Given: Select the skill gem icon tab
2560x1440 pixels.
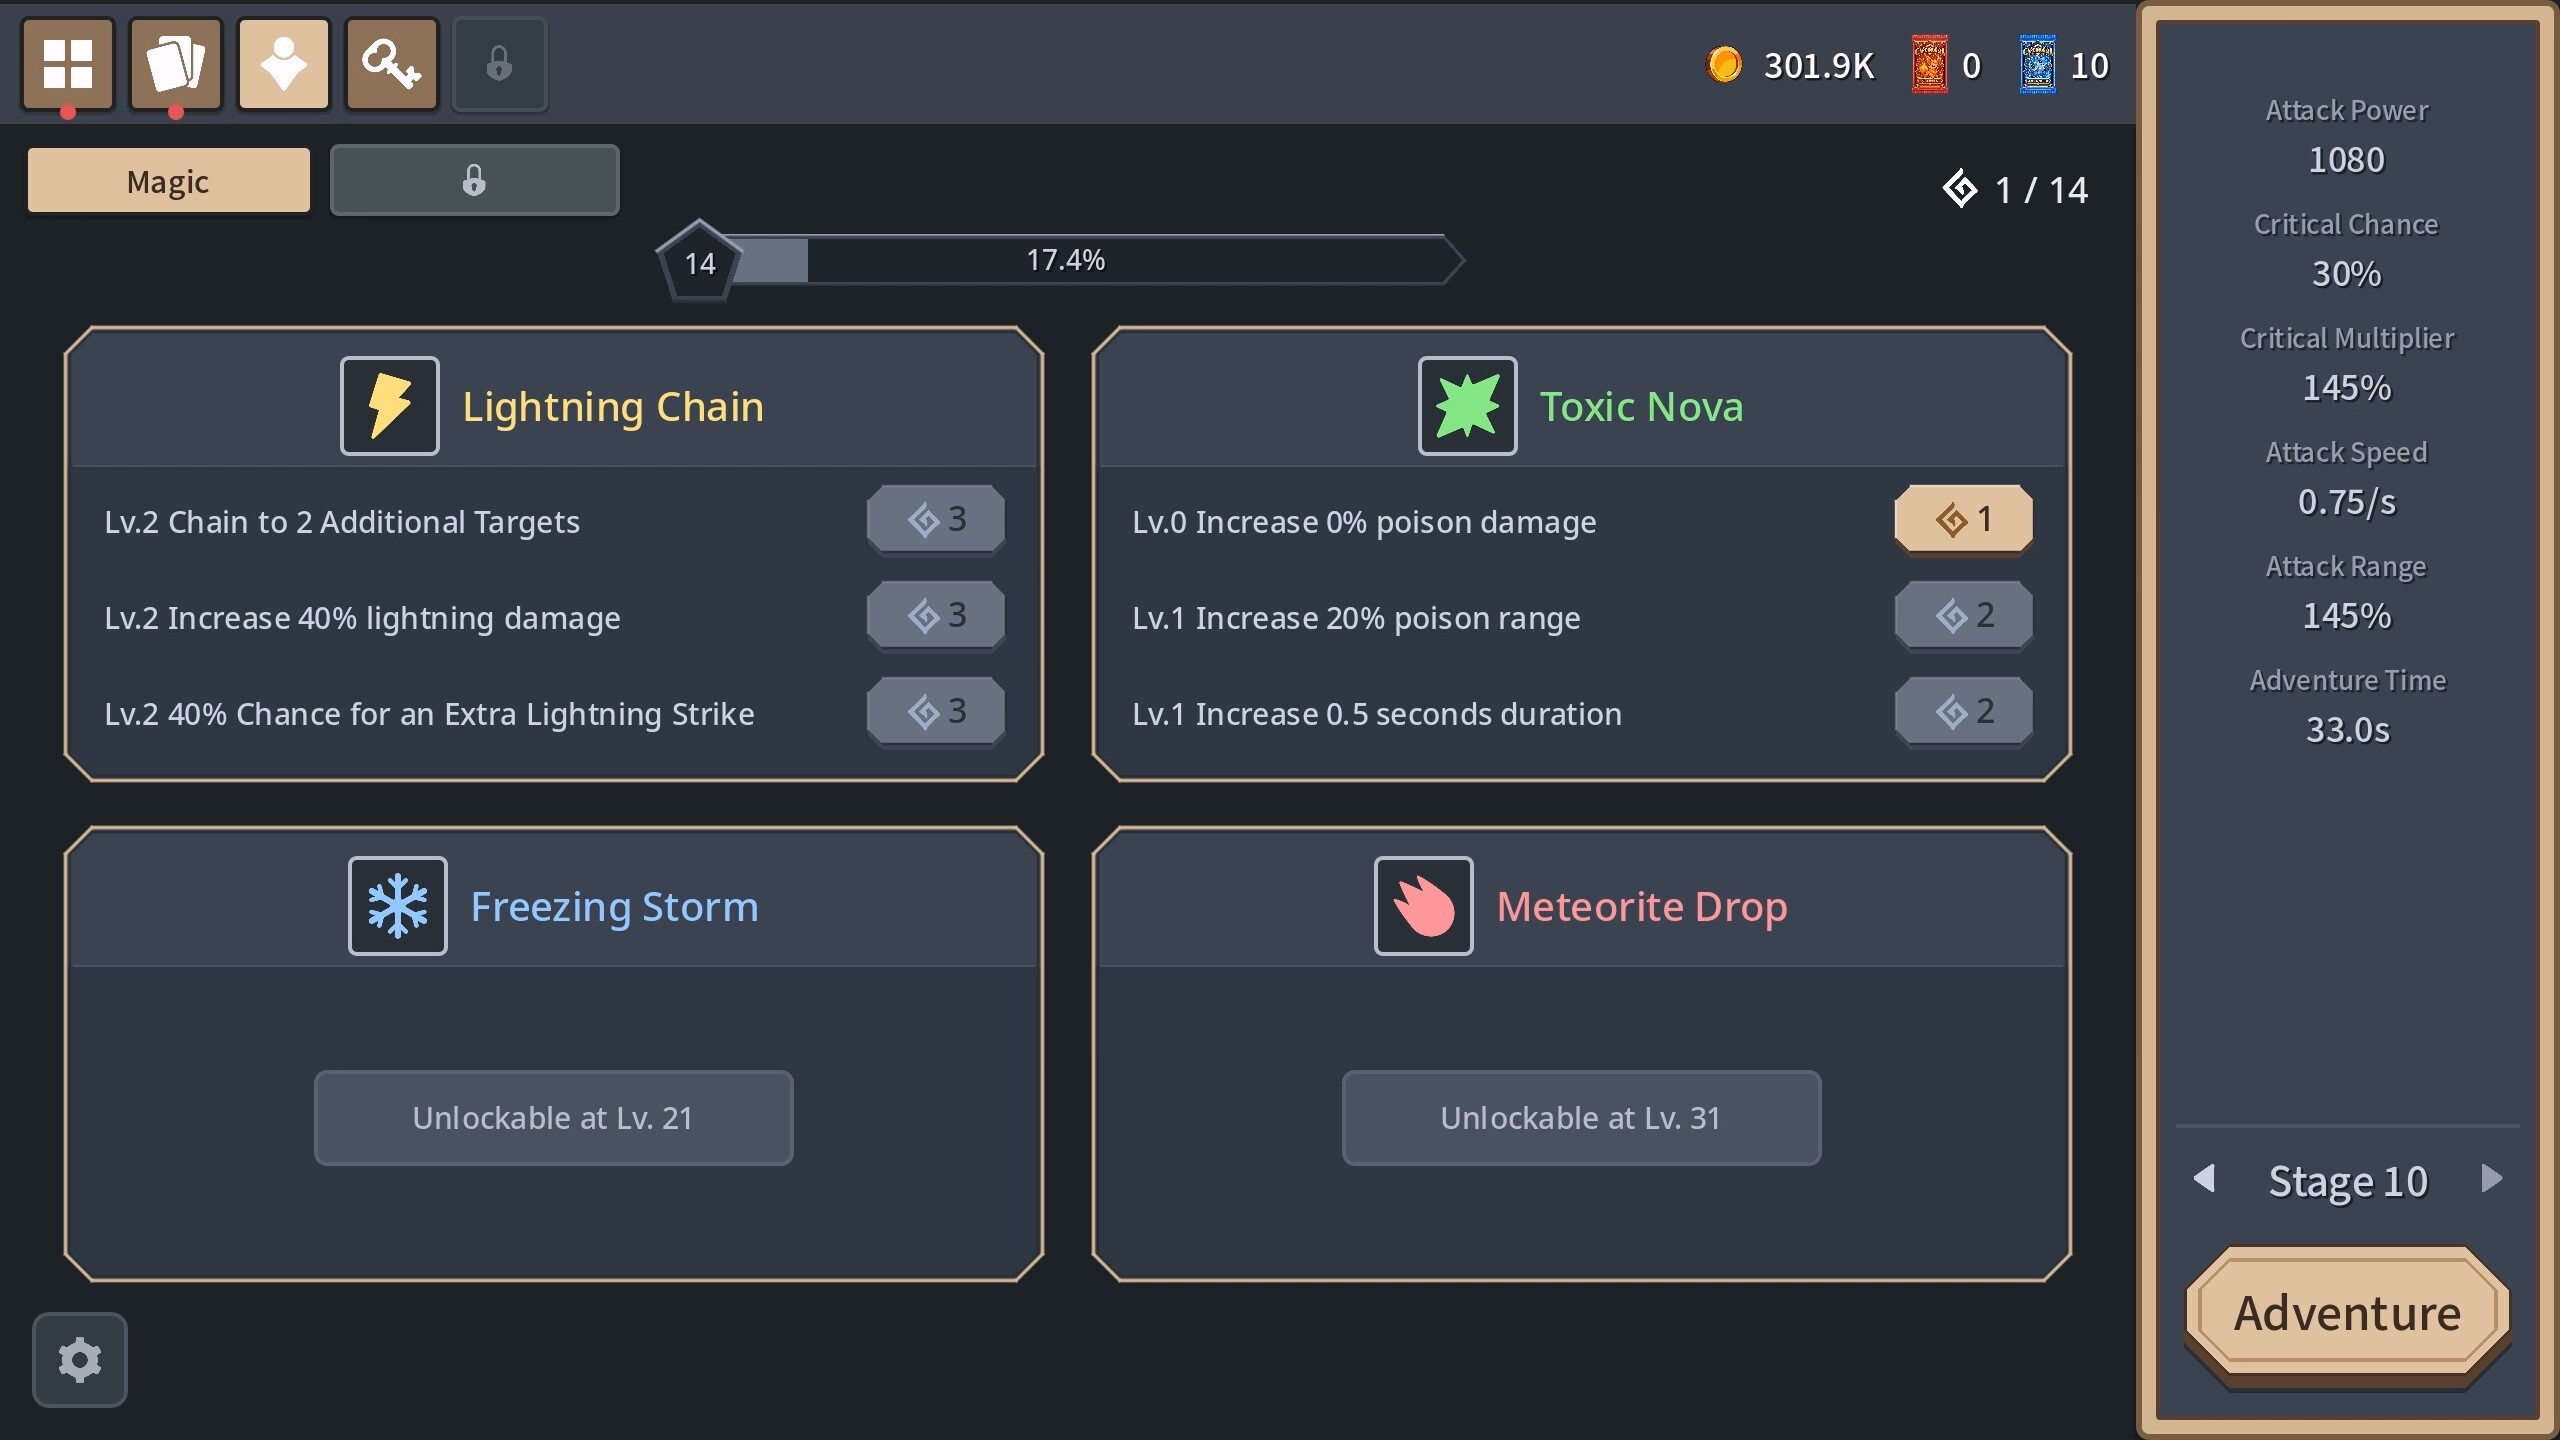Looking at the screenshot, I should click(x=284, y=64).
